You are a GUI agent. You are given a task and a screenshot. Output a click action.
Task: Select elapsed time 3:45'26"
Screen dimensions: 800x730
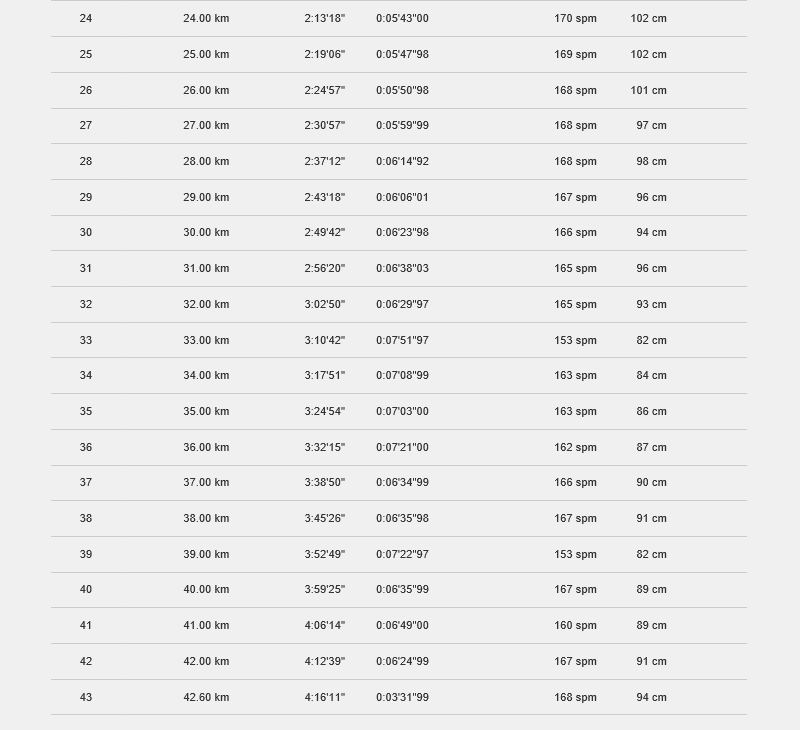pyautogui.click(x=324, y=518)
